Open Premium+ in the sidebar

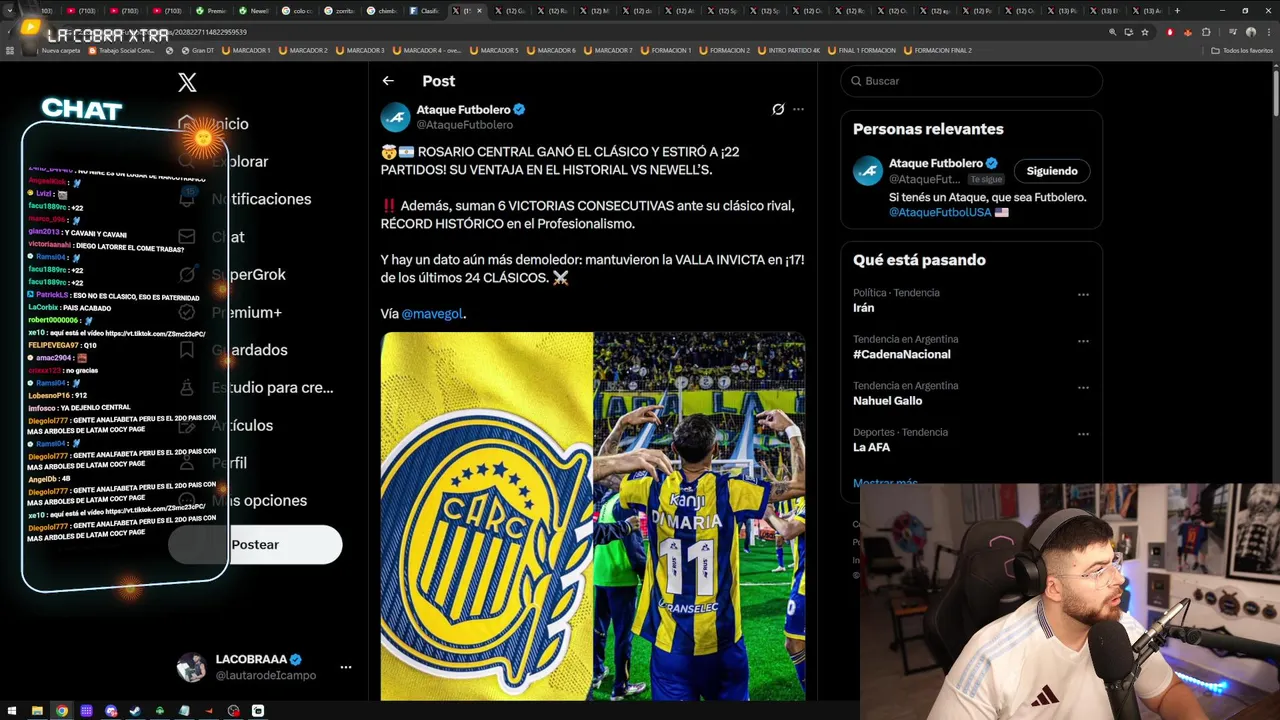click(230, 312)
